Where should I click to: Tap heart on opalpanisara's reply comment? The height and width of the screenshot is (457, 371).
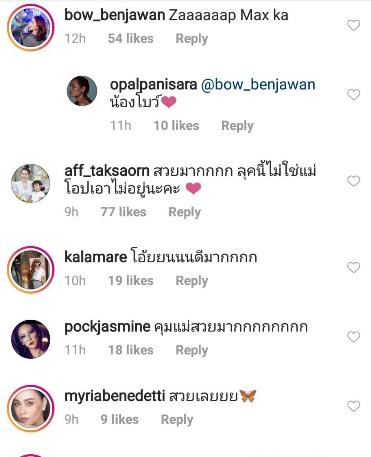354,95
